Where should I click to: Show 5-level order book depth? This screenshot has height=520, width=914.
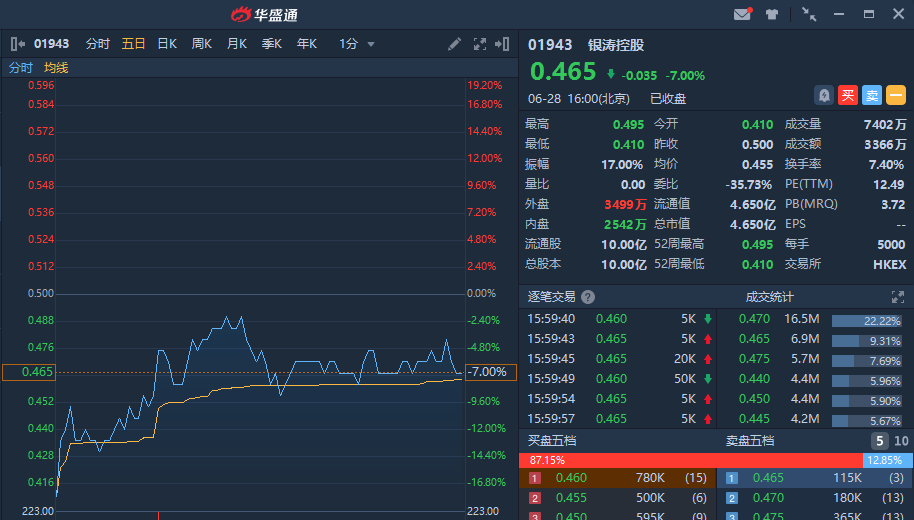point(880,441)
